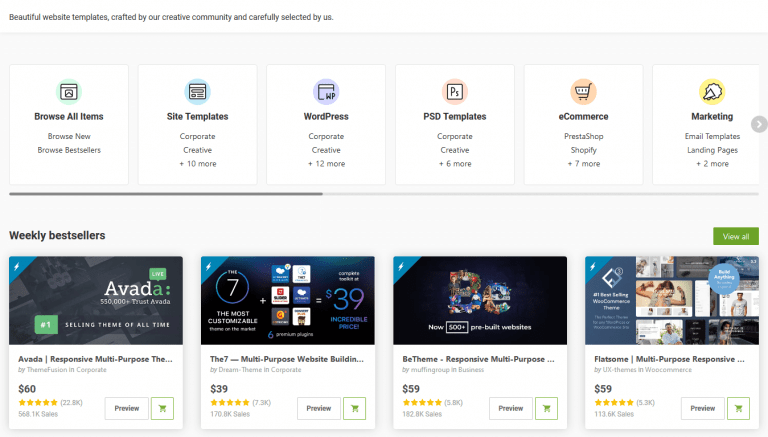Open the BeTheme thumbnail image

[480, 300]
